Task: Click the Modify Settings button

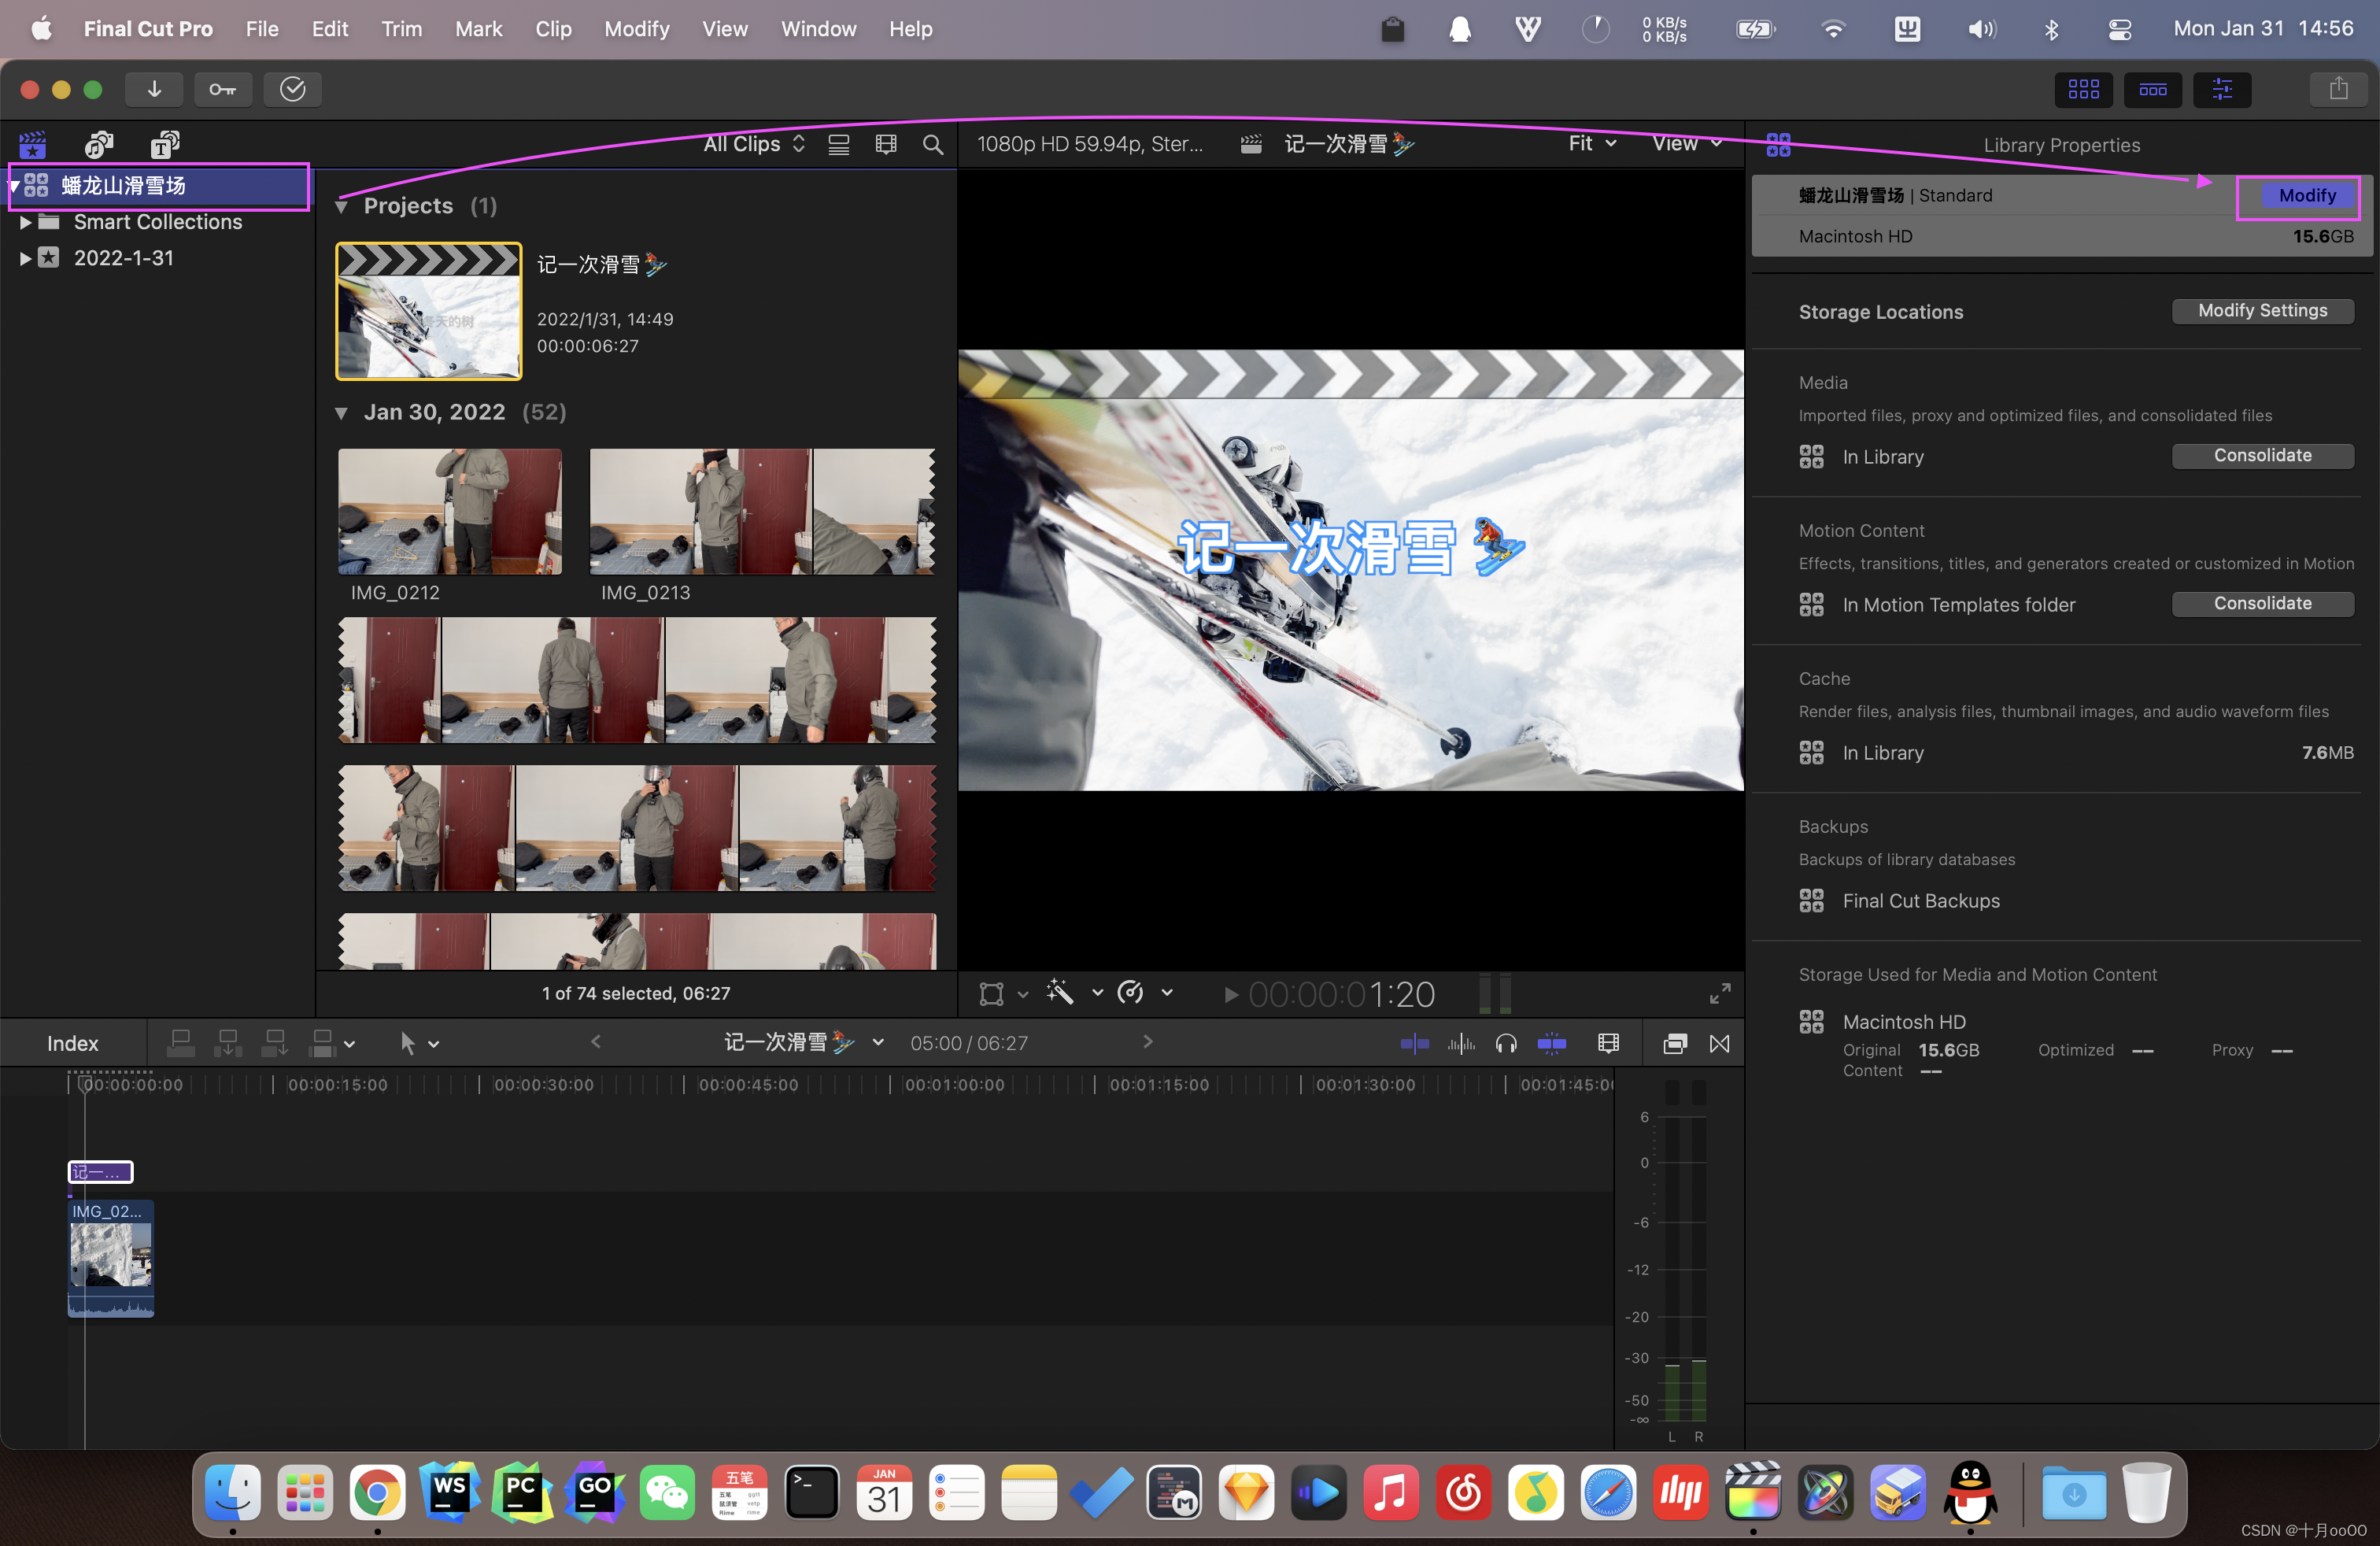Action: [x=2261, y=311]
